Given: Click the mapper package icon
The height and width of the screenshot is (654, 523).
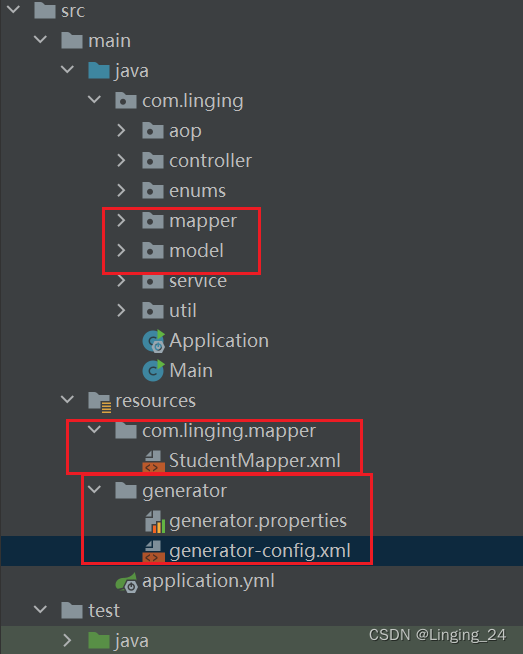Looking at the screenshot, I should (x=153, y=221).
